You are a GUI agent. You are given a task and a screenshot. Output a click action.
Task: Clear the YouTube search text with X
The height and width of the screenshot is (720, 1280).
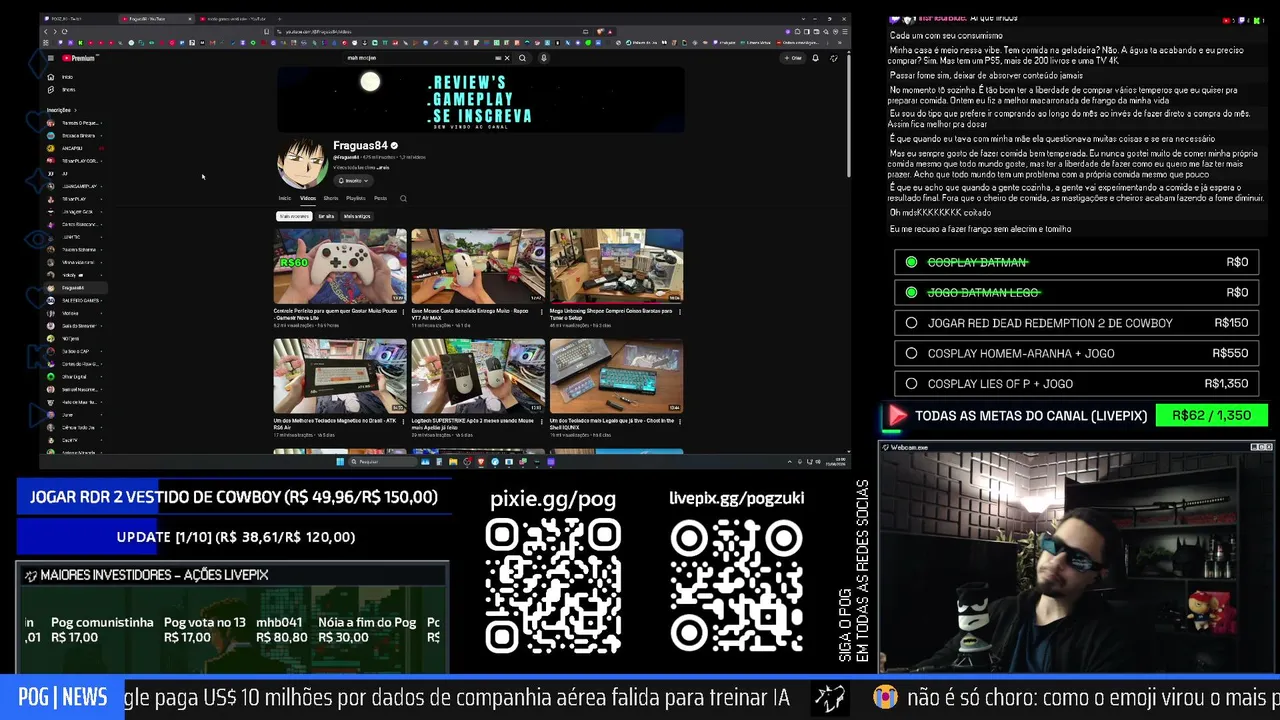506,58
